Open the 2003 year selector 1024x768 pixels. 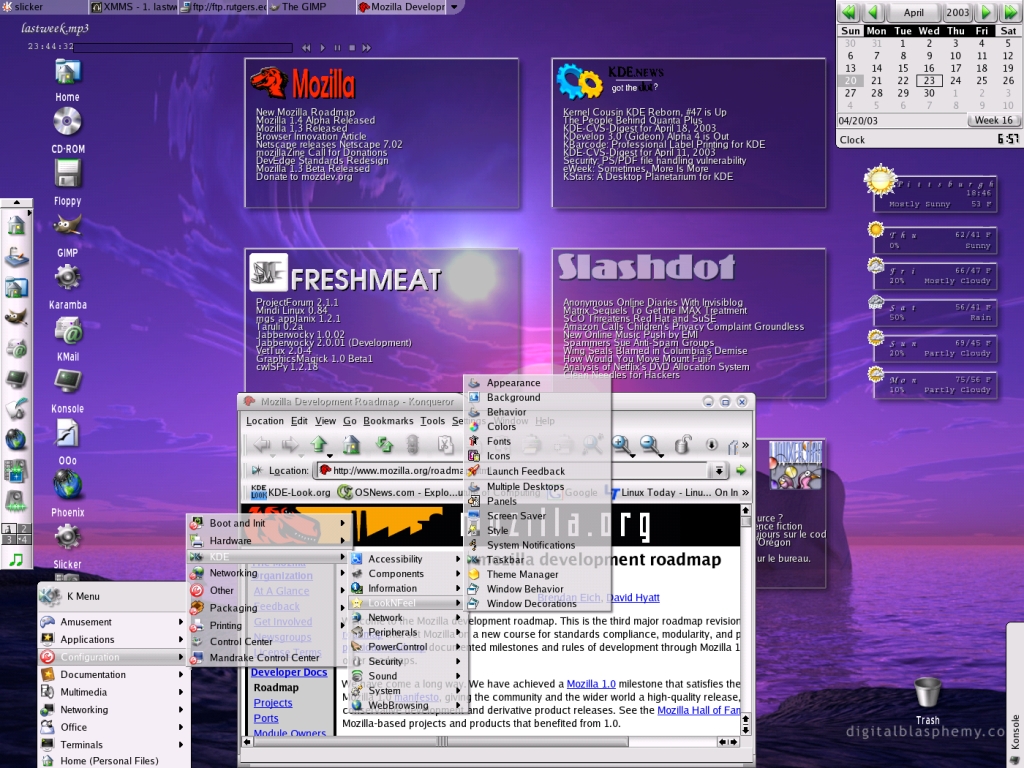pyautogui.click(x=958, y=12)
